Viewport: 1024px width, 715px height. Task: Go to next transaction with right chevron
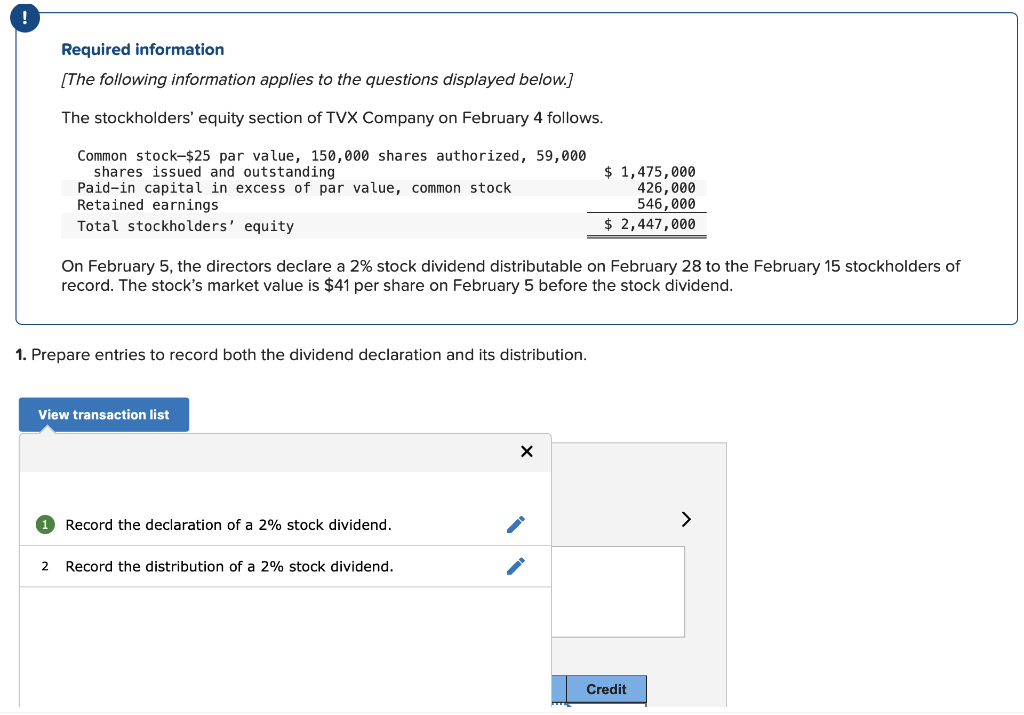[x=686, y=519]
